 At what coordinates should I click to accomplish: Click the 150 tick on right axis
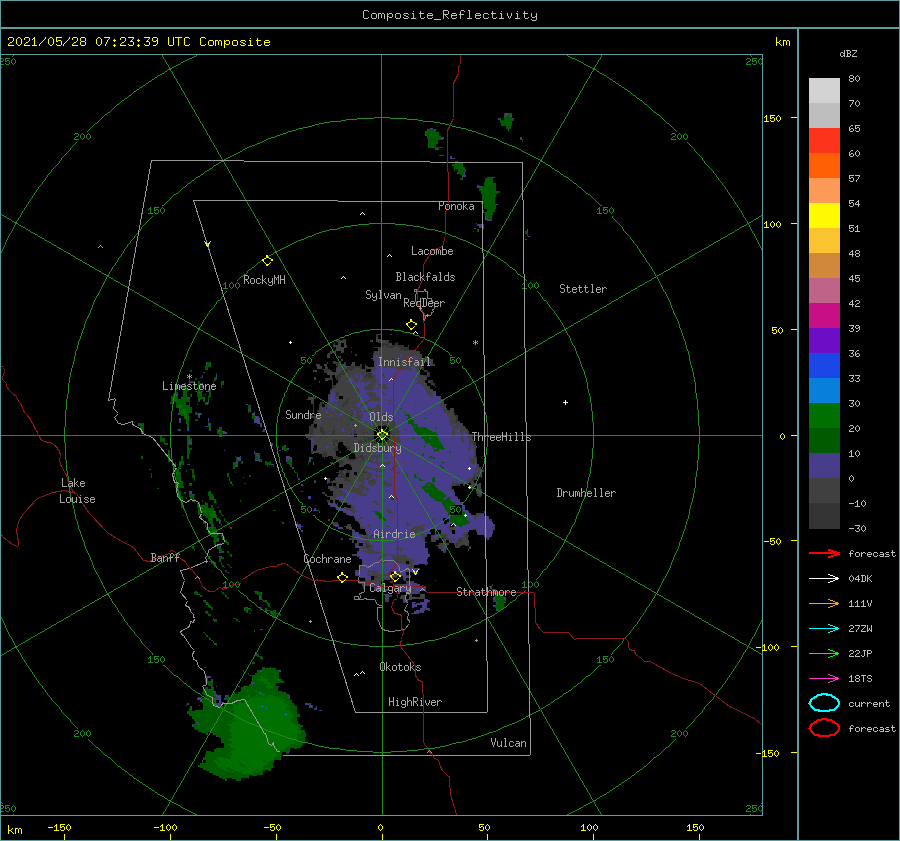(772, 118)
